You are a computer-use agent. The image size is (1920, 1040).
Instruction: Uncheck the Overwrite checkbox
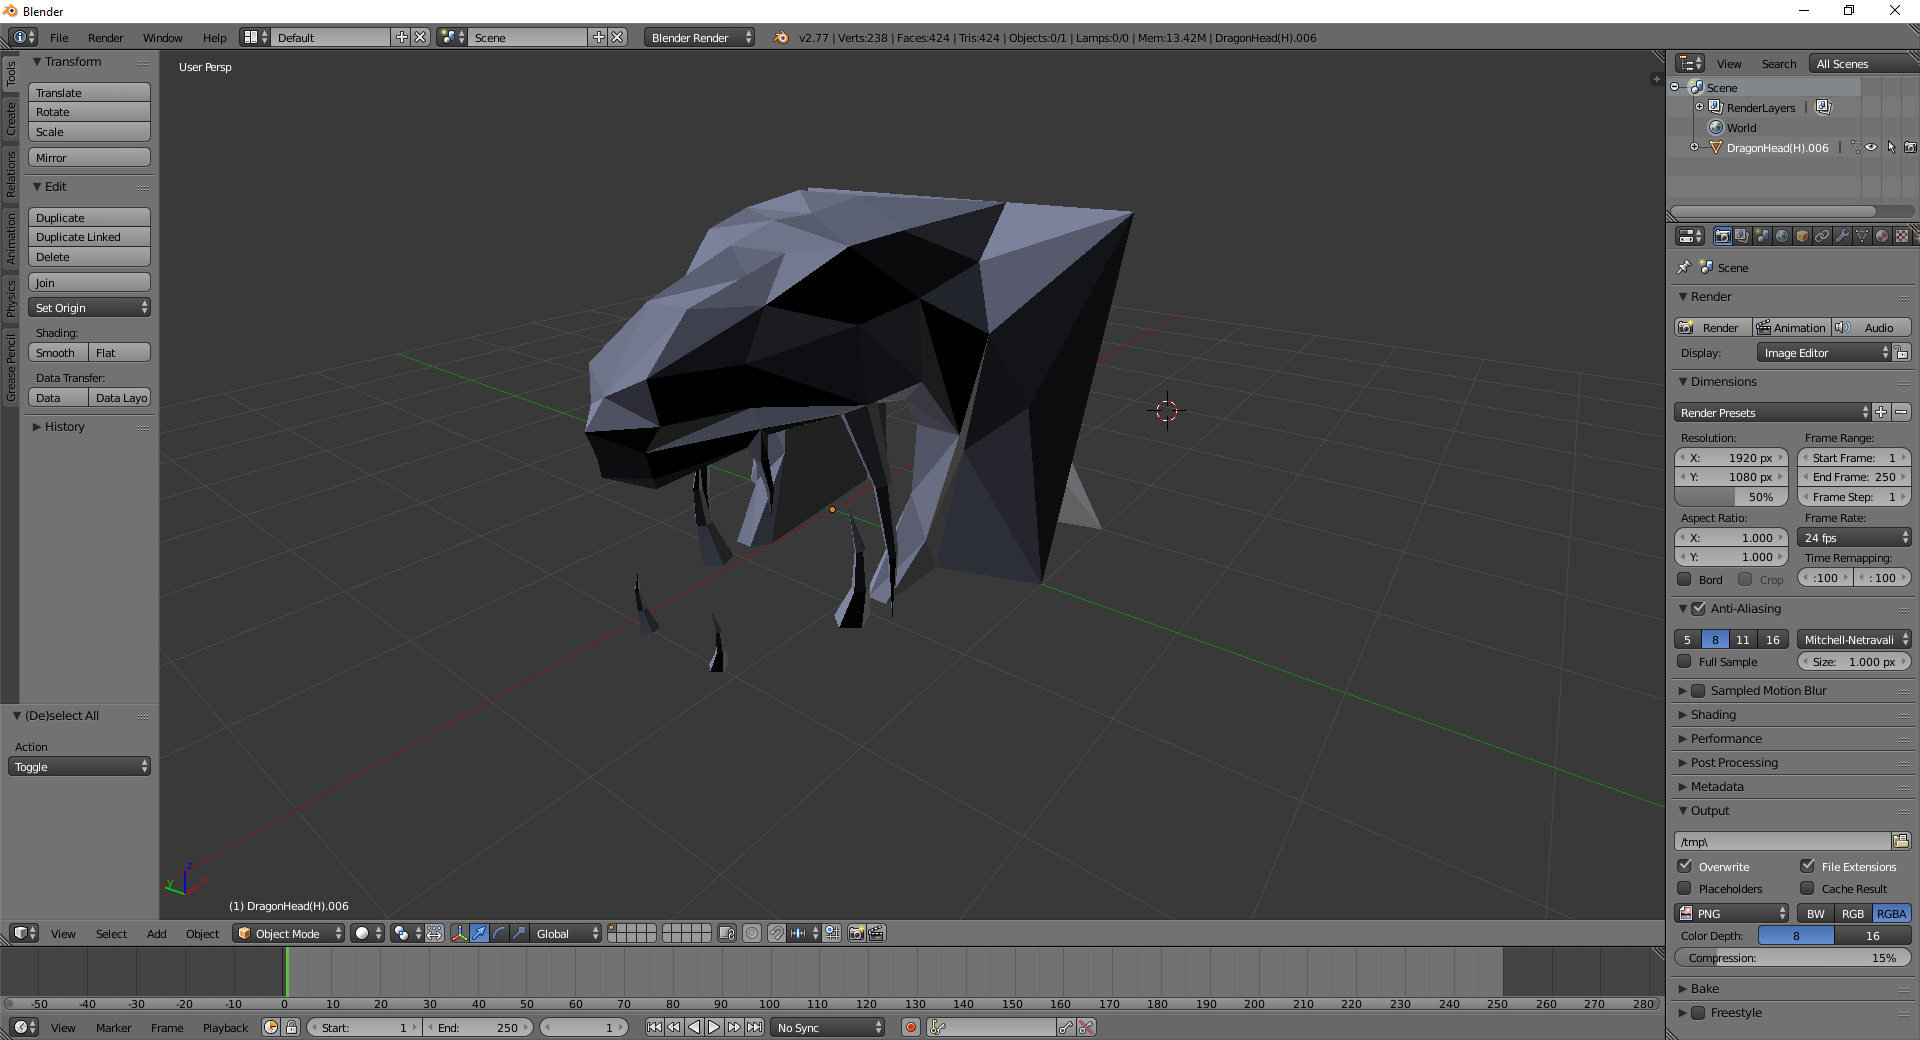(1685, 866)
